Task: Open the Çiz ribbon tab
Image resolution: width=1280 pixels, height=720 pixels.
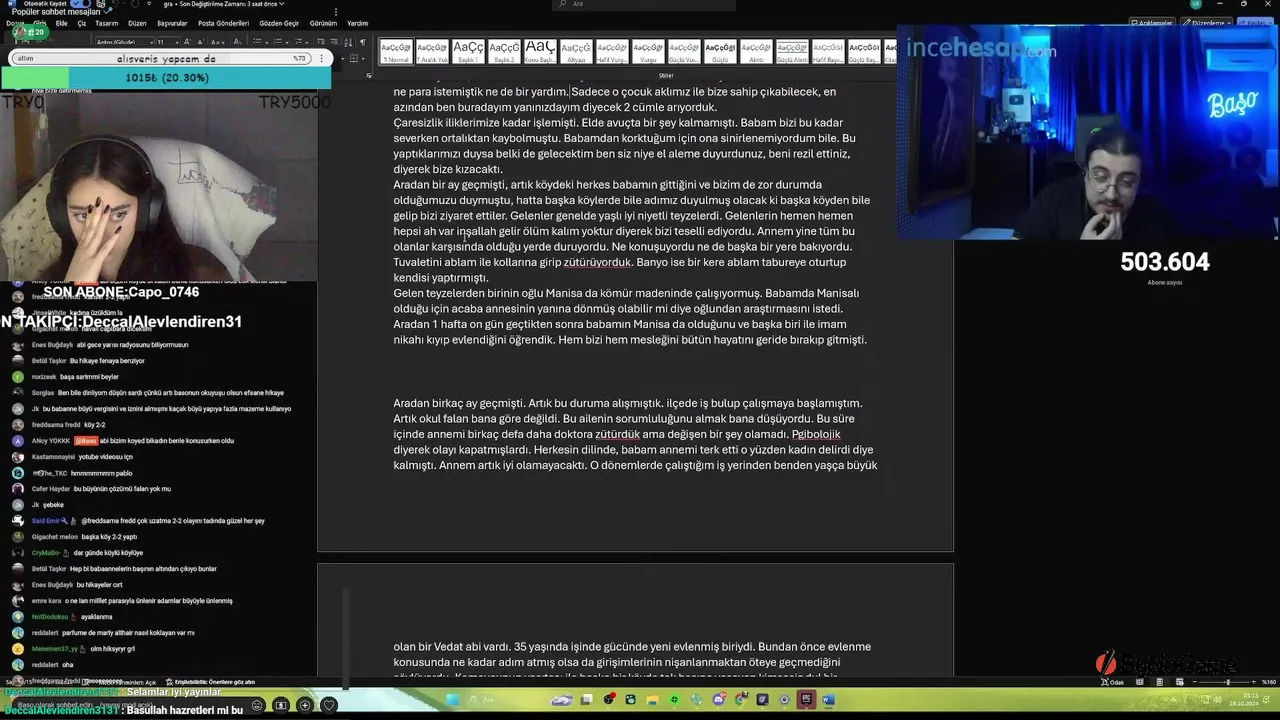Action: point(82,23)
